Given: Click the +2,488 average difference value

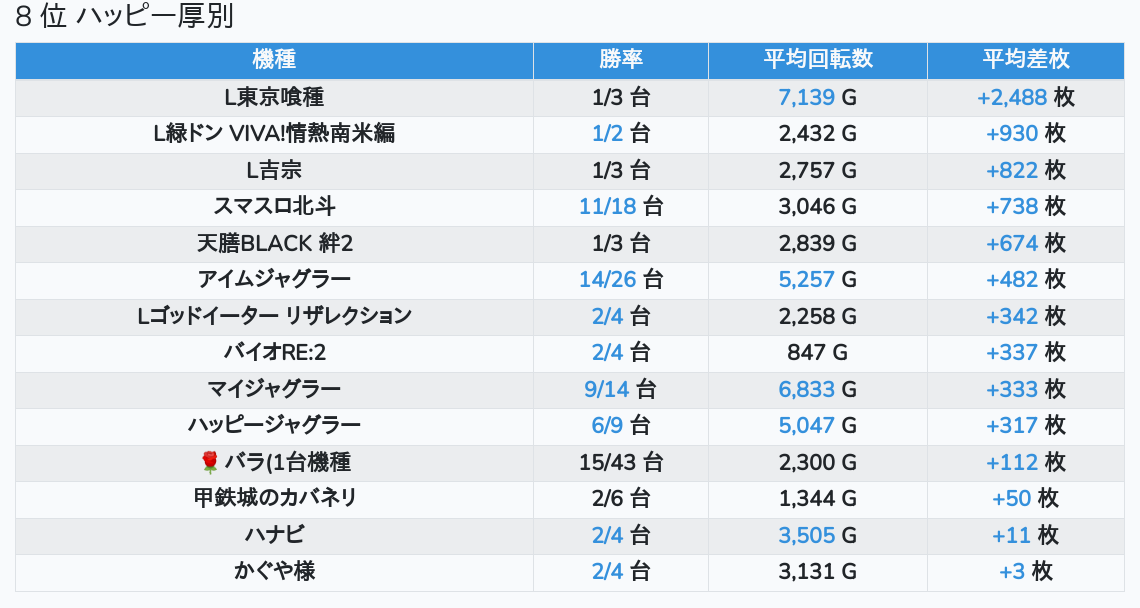Looking at the screenshot, I should pos(1012,97).
